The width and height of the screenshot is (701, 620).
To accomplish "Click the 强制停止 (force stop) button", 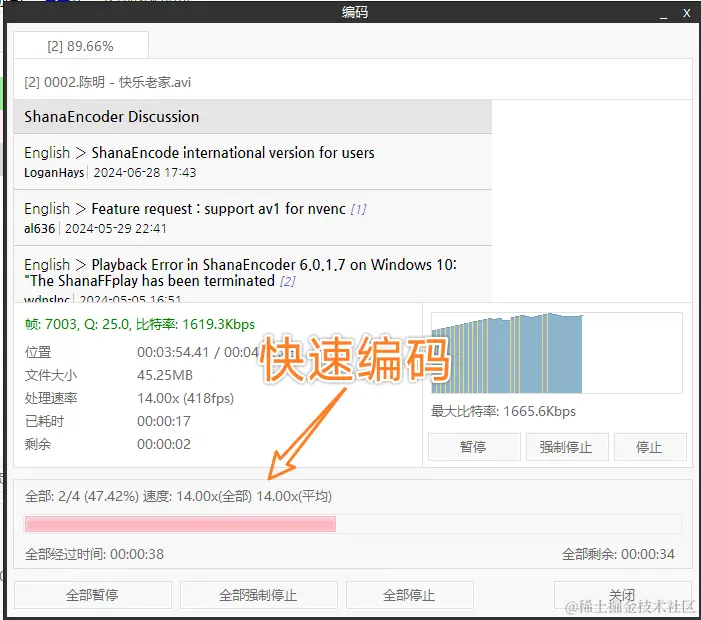I will coord(567,447).
